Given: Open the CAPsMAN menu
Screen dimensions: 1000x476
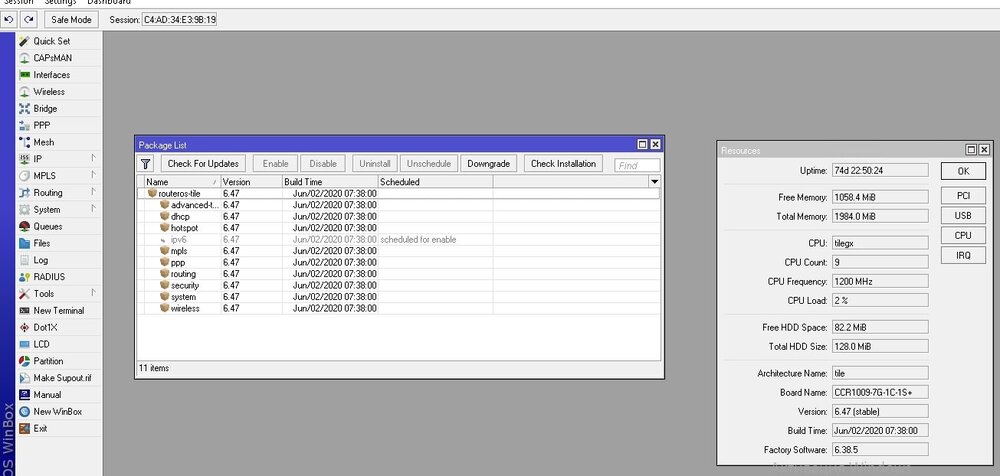Looking at the screenshot, I should click(x=52, y=58).
